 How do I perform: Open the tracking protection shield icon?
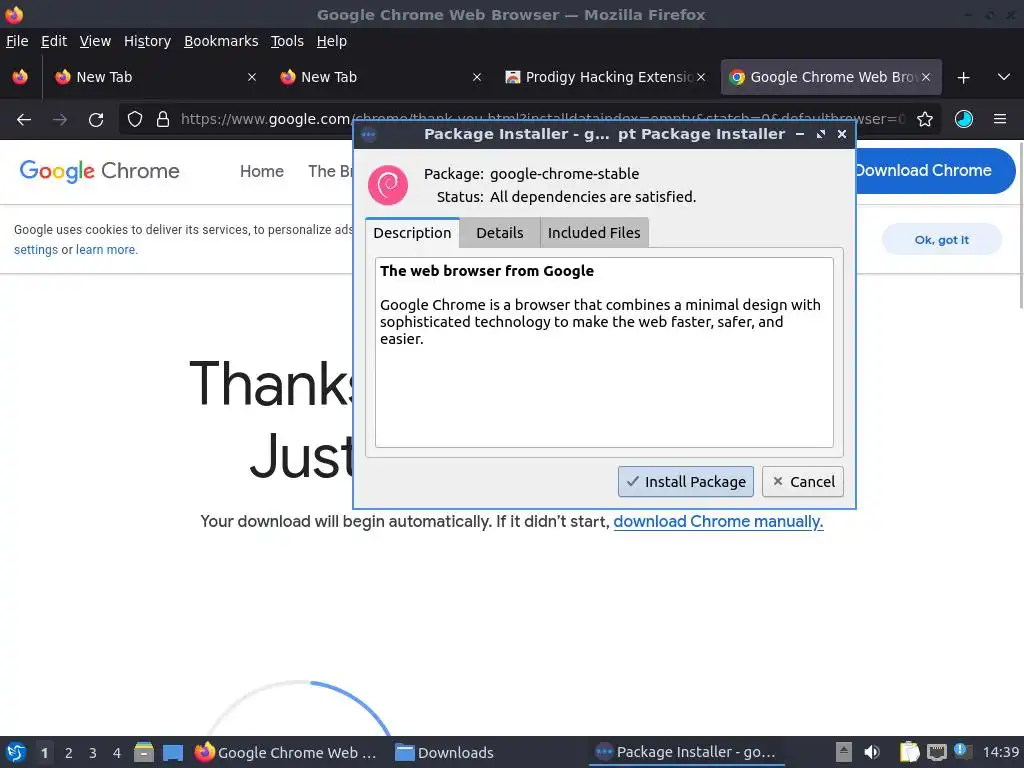coord(135,119)
